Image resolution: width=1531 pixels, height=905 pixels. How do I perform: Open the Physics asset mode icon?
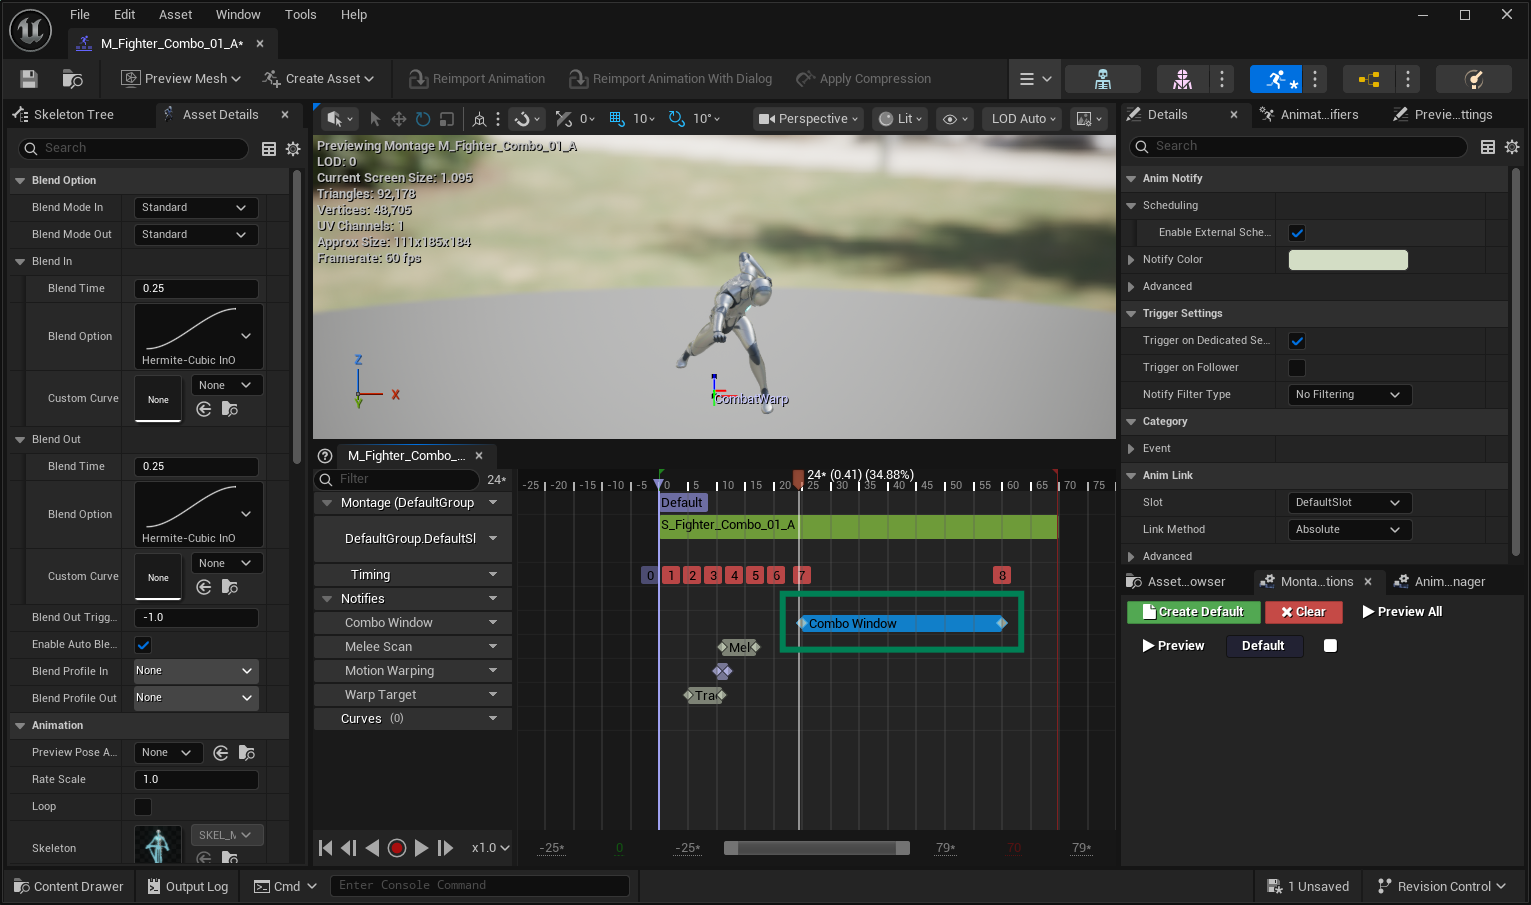(x=1473, y=79)
